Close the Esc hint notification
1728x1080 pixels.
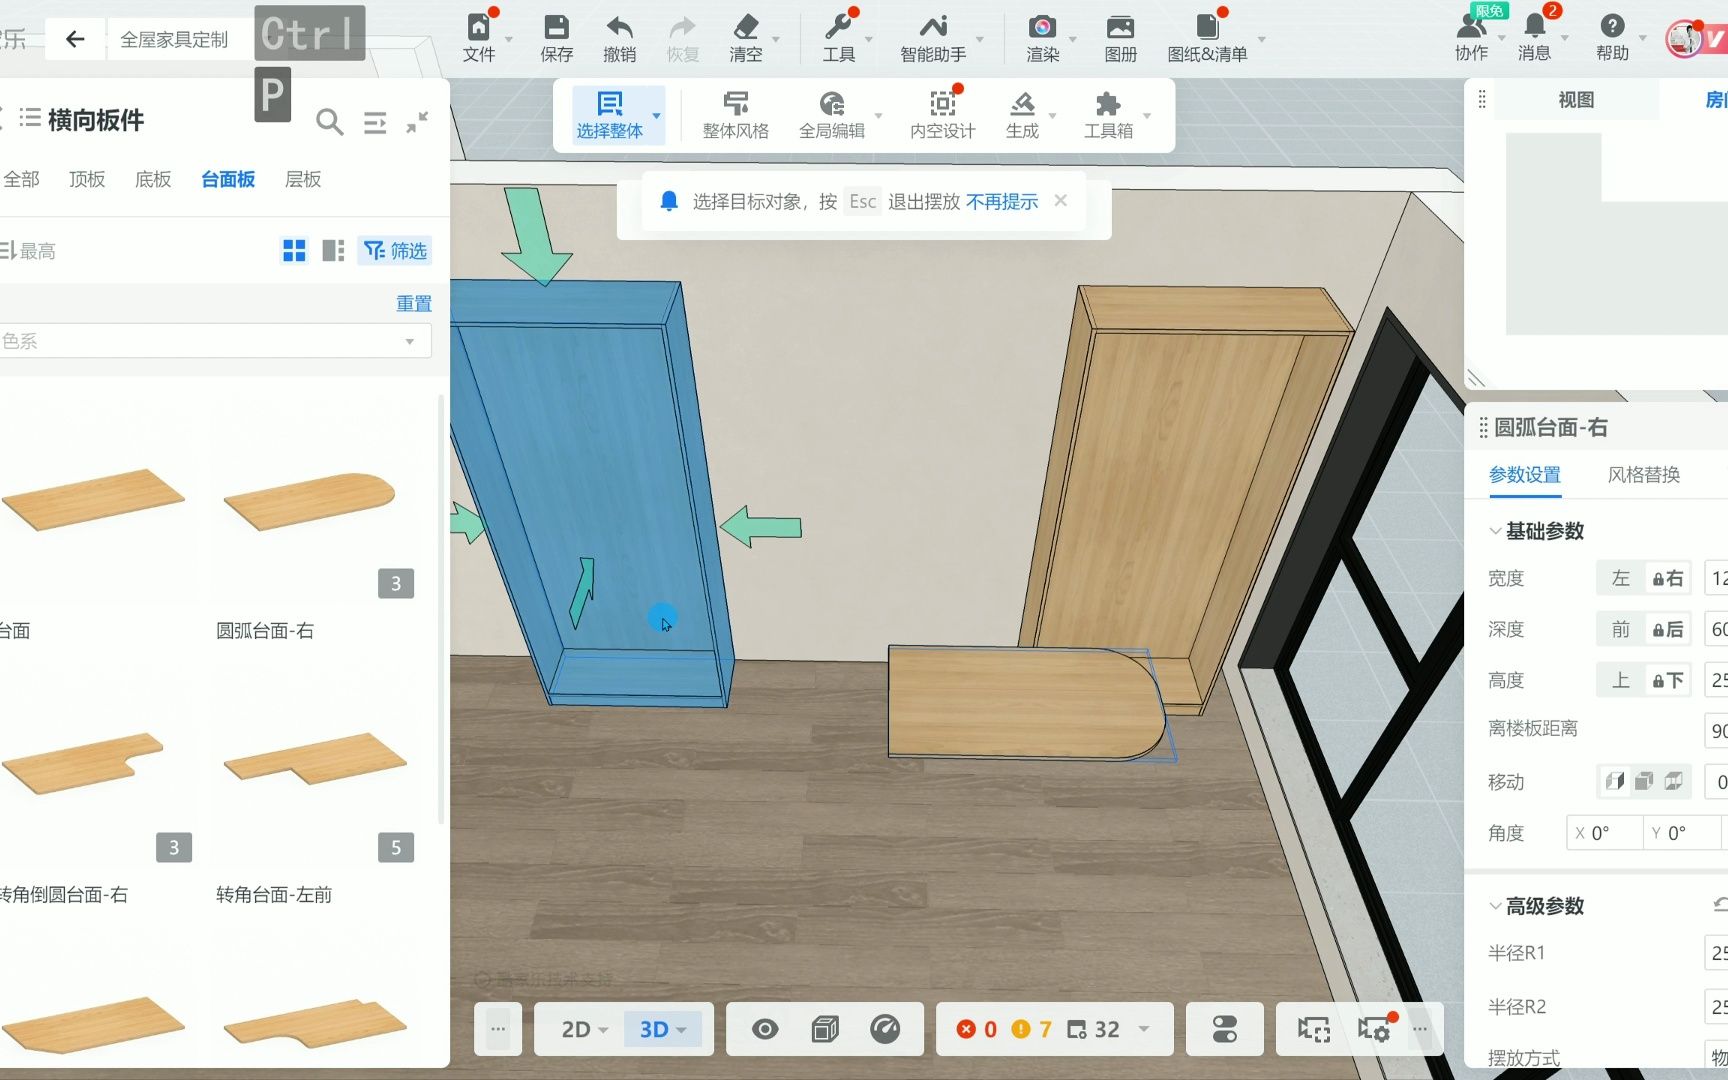click(1061, 201)
